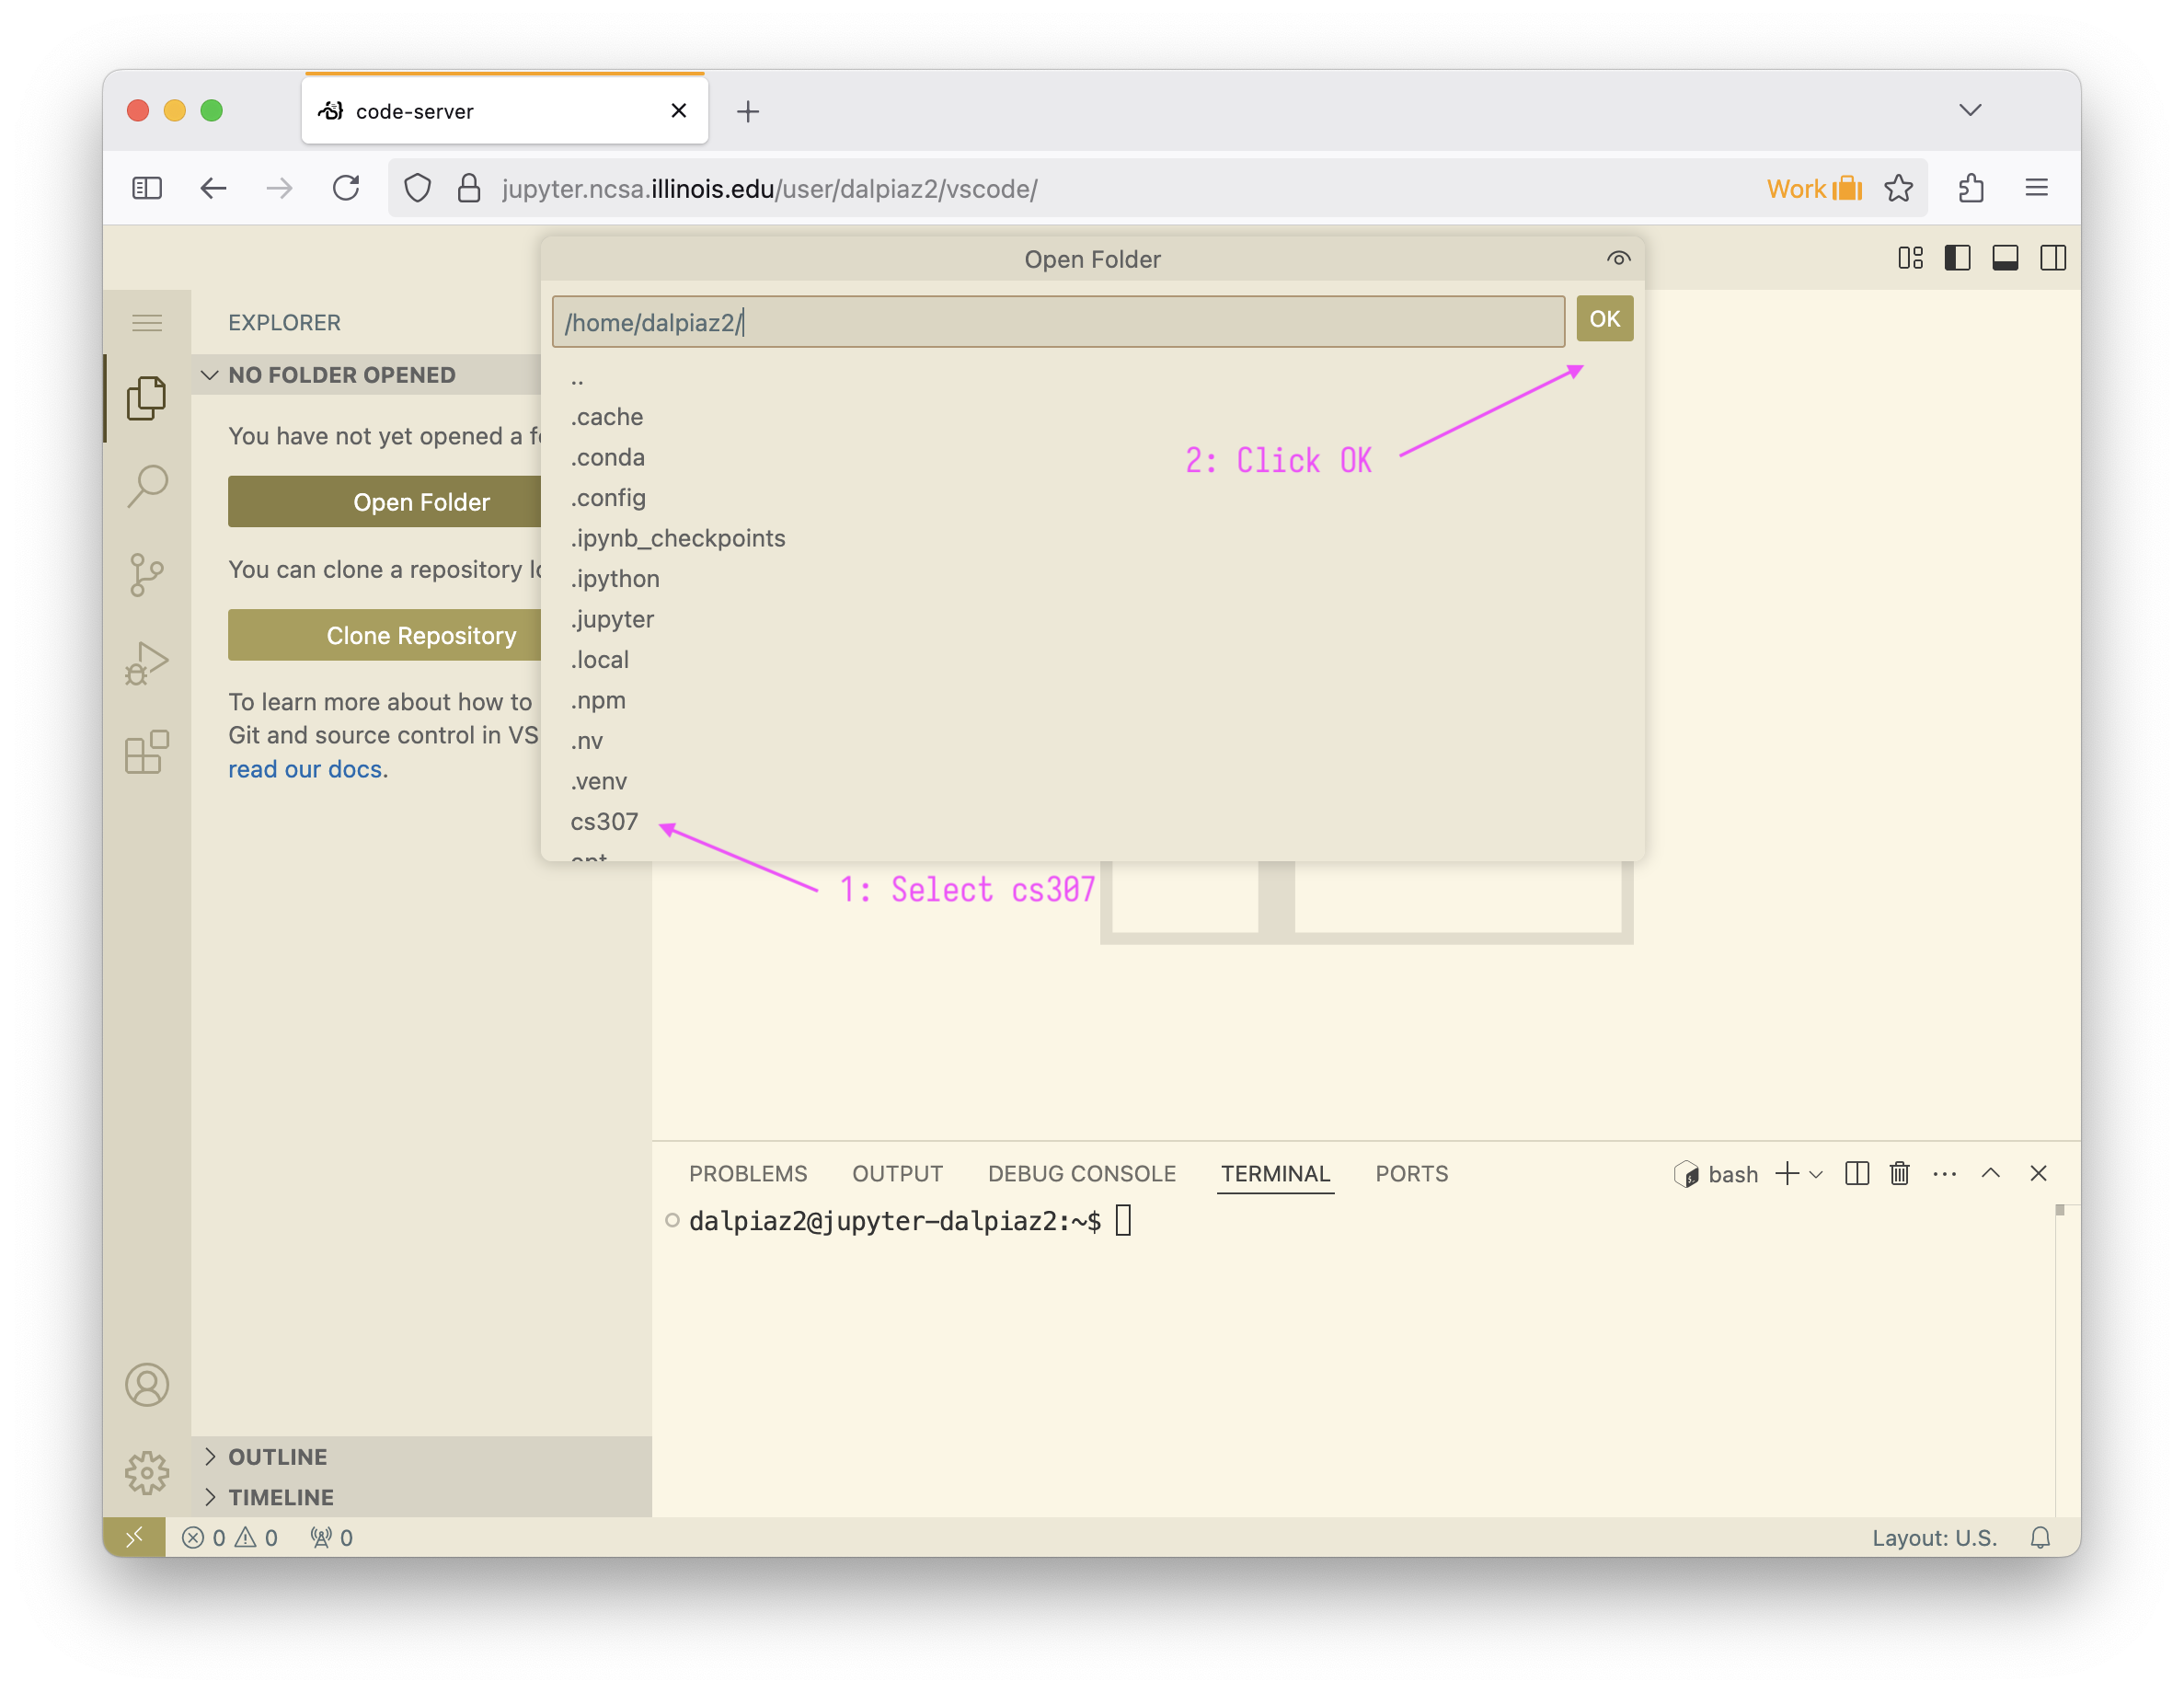Toggle the bottom panel layout button
The width and height of the screenshot is (2184, 1693).
click(x=2005, y=258)
